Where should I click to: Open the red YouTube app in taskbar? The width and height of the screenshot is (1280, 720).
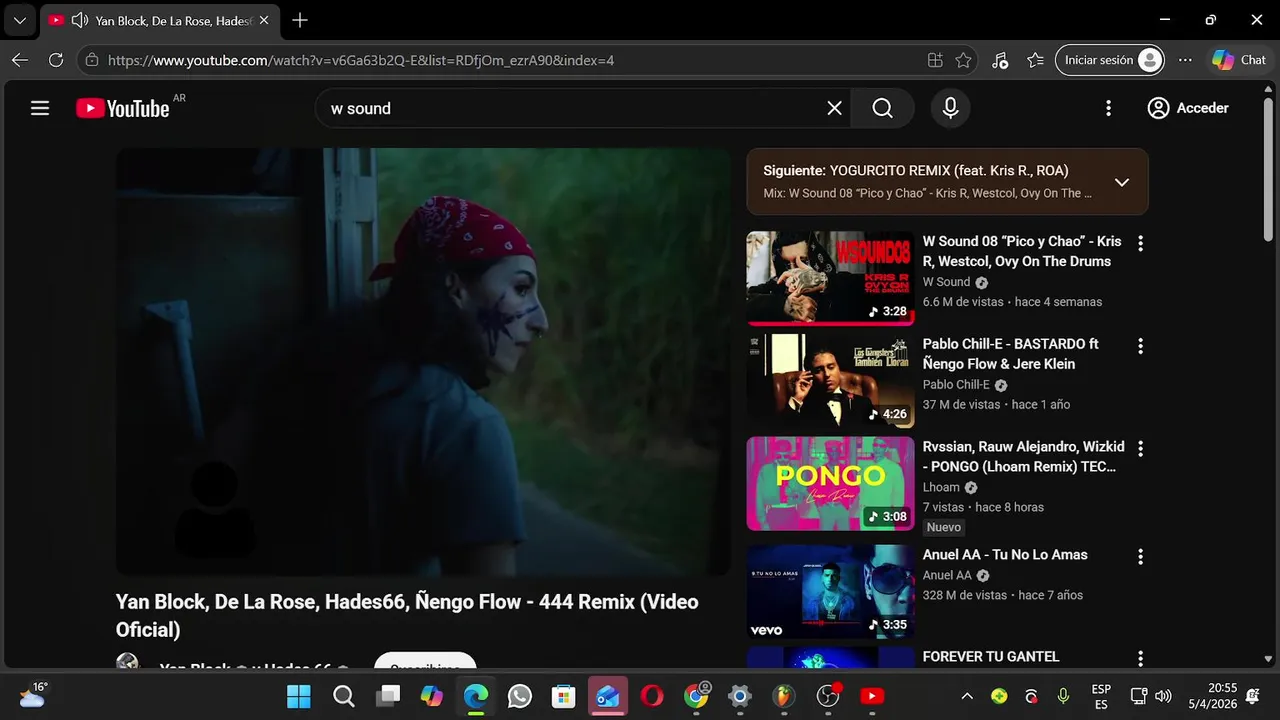tap(872, 696)
